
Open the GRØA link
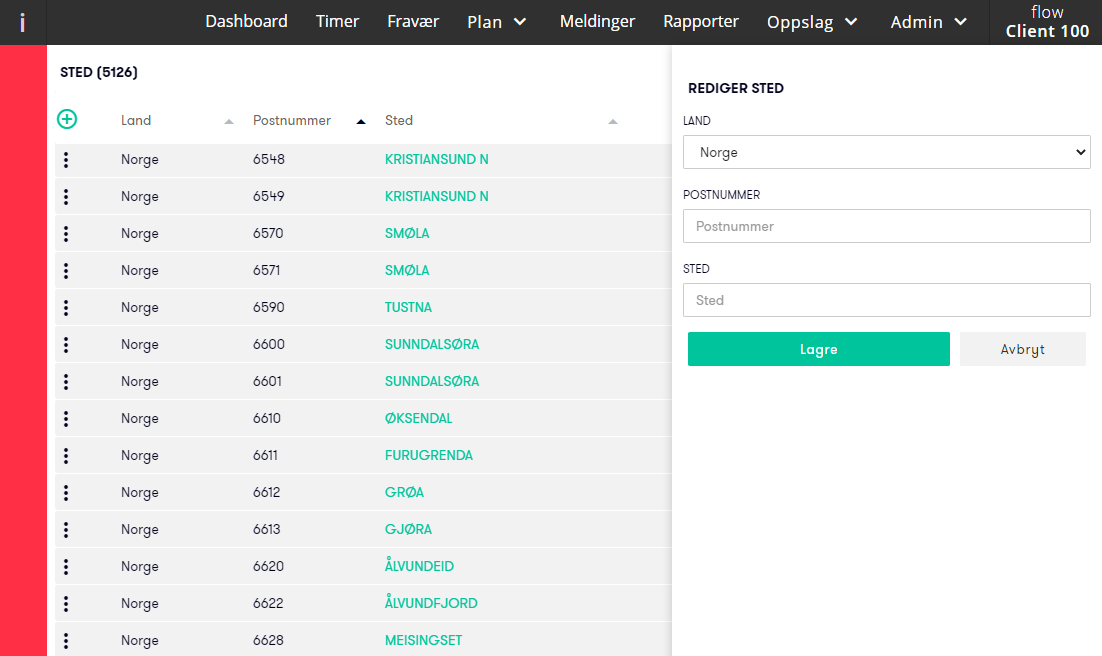coord(404,493)
